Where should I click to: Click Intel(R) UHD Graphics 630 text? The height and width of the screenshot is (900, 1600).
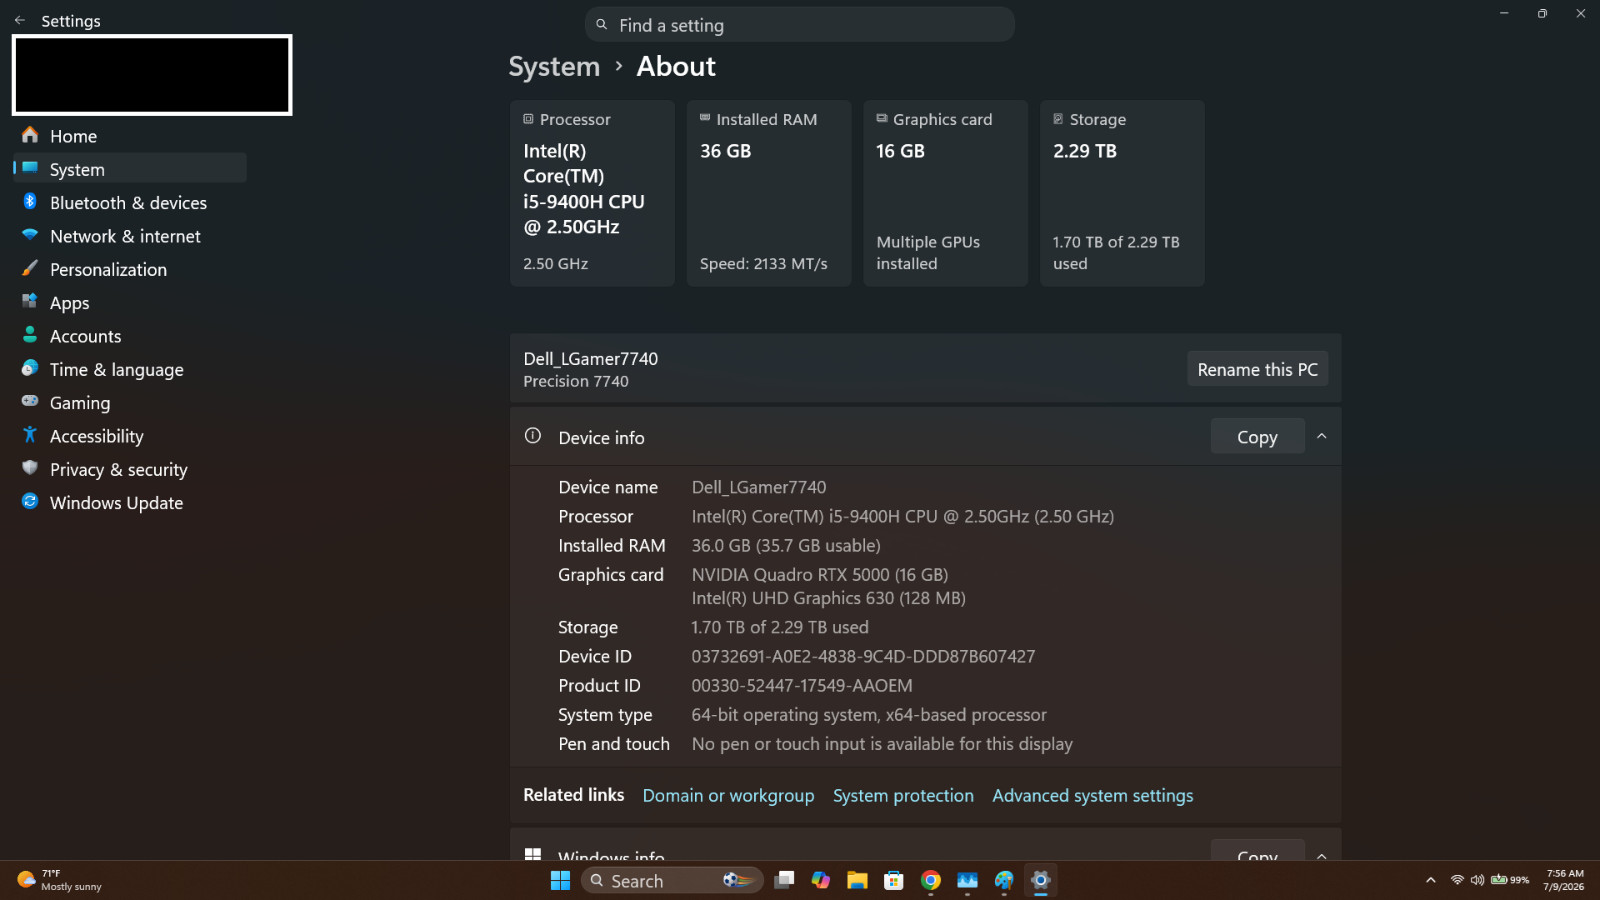tap(828, 598)
